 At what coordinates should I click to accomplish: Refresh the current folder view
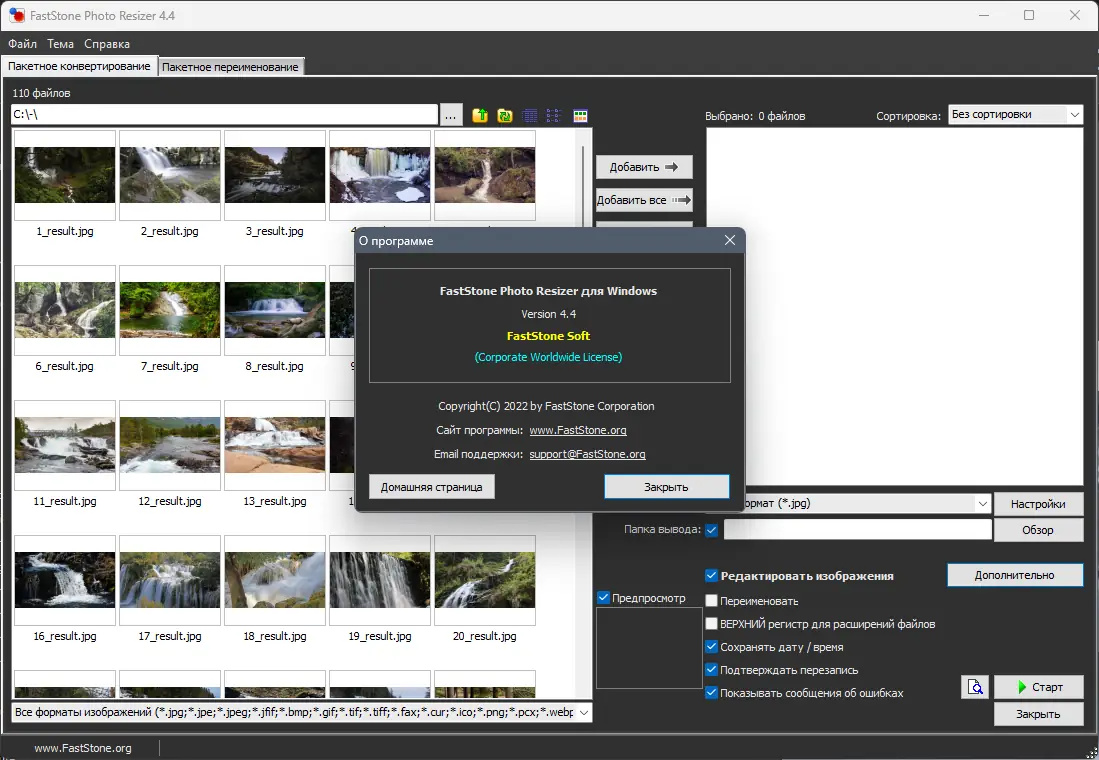503,115
